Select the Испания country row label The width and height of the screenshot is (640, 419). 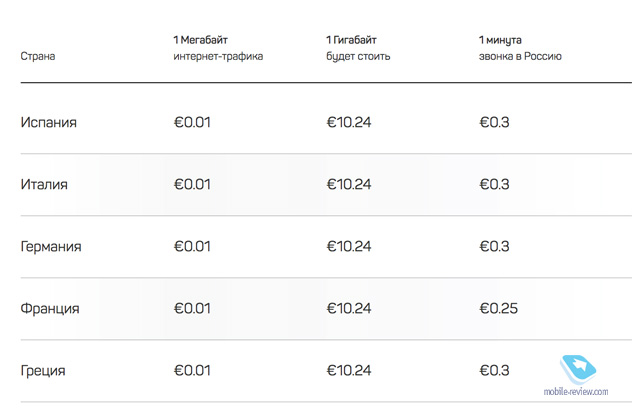coord(49,122)
